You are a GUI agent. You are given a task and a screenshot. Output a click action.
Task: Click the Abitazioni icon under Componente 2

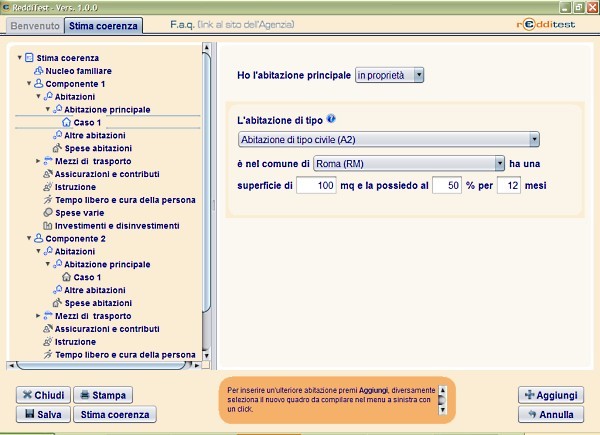click(x=48, y=251)
